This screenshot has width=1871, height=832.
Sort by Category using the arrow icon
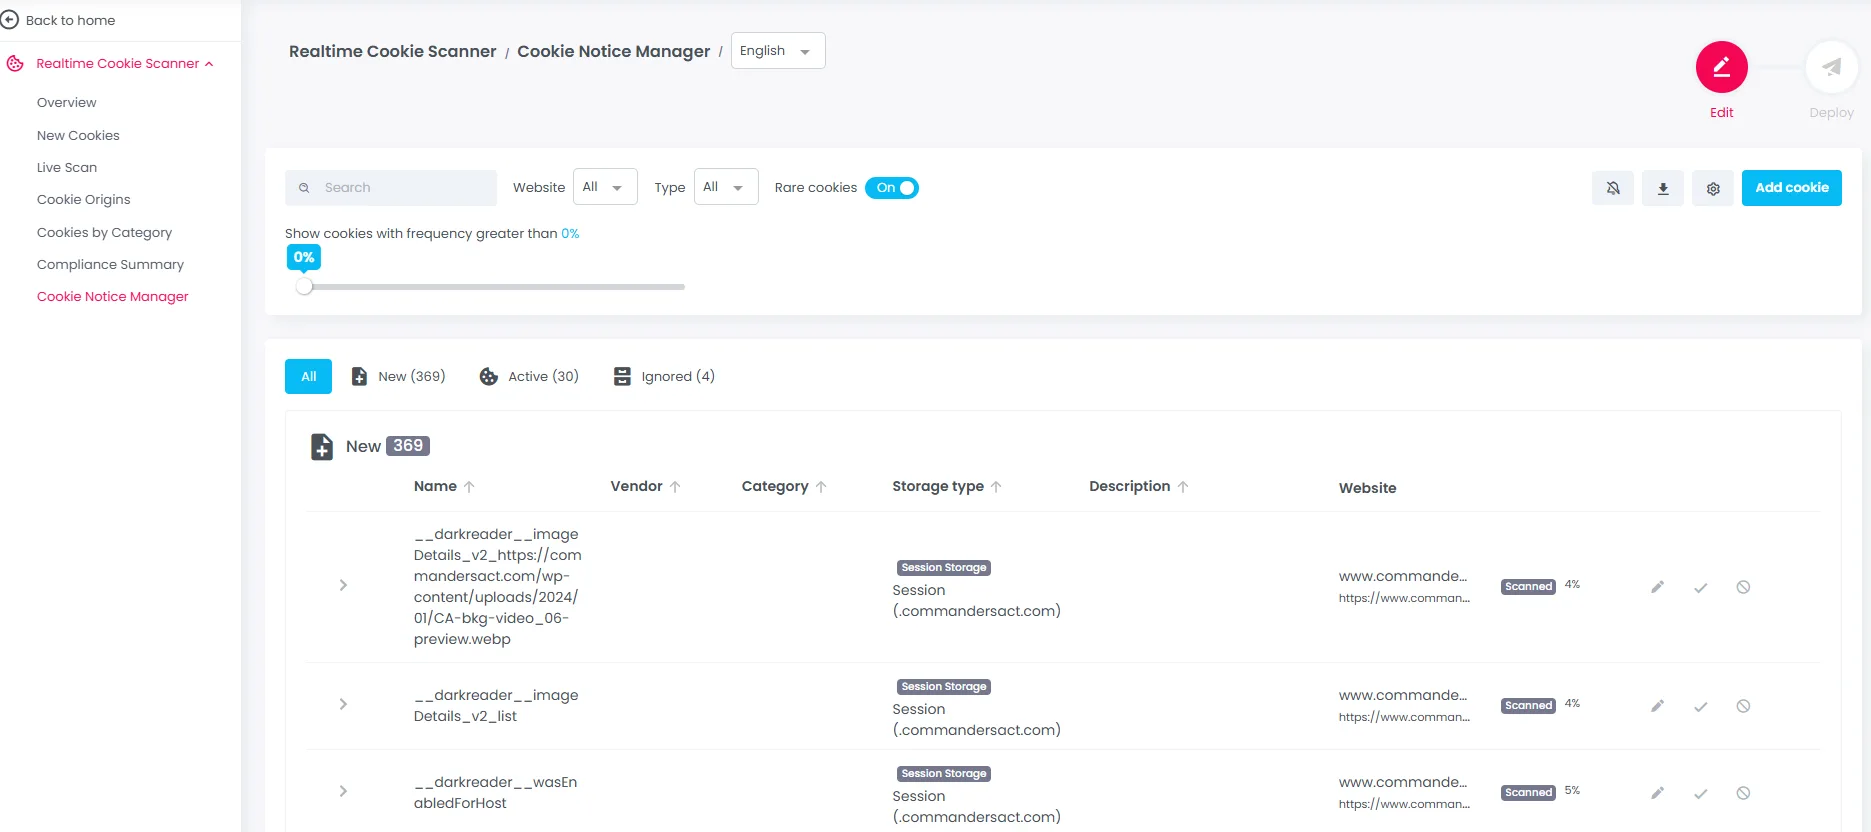pos(821,487)
